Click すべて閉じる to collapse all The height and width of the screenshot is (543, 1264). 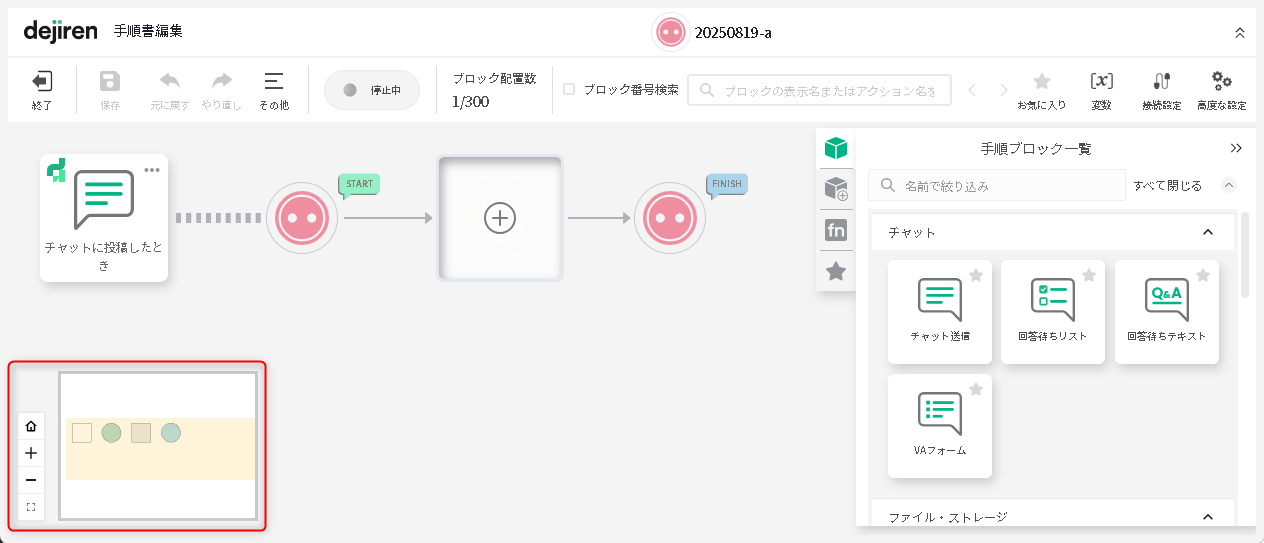1167,185
